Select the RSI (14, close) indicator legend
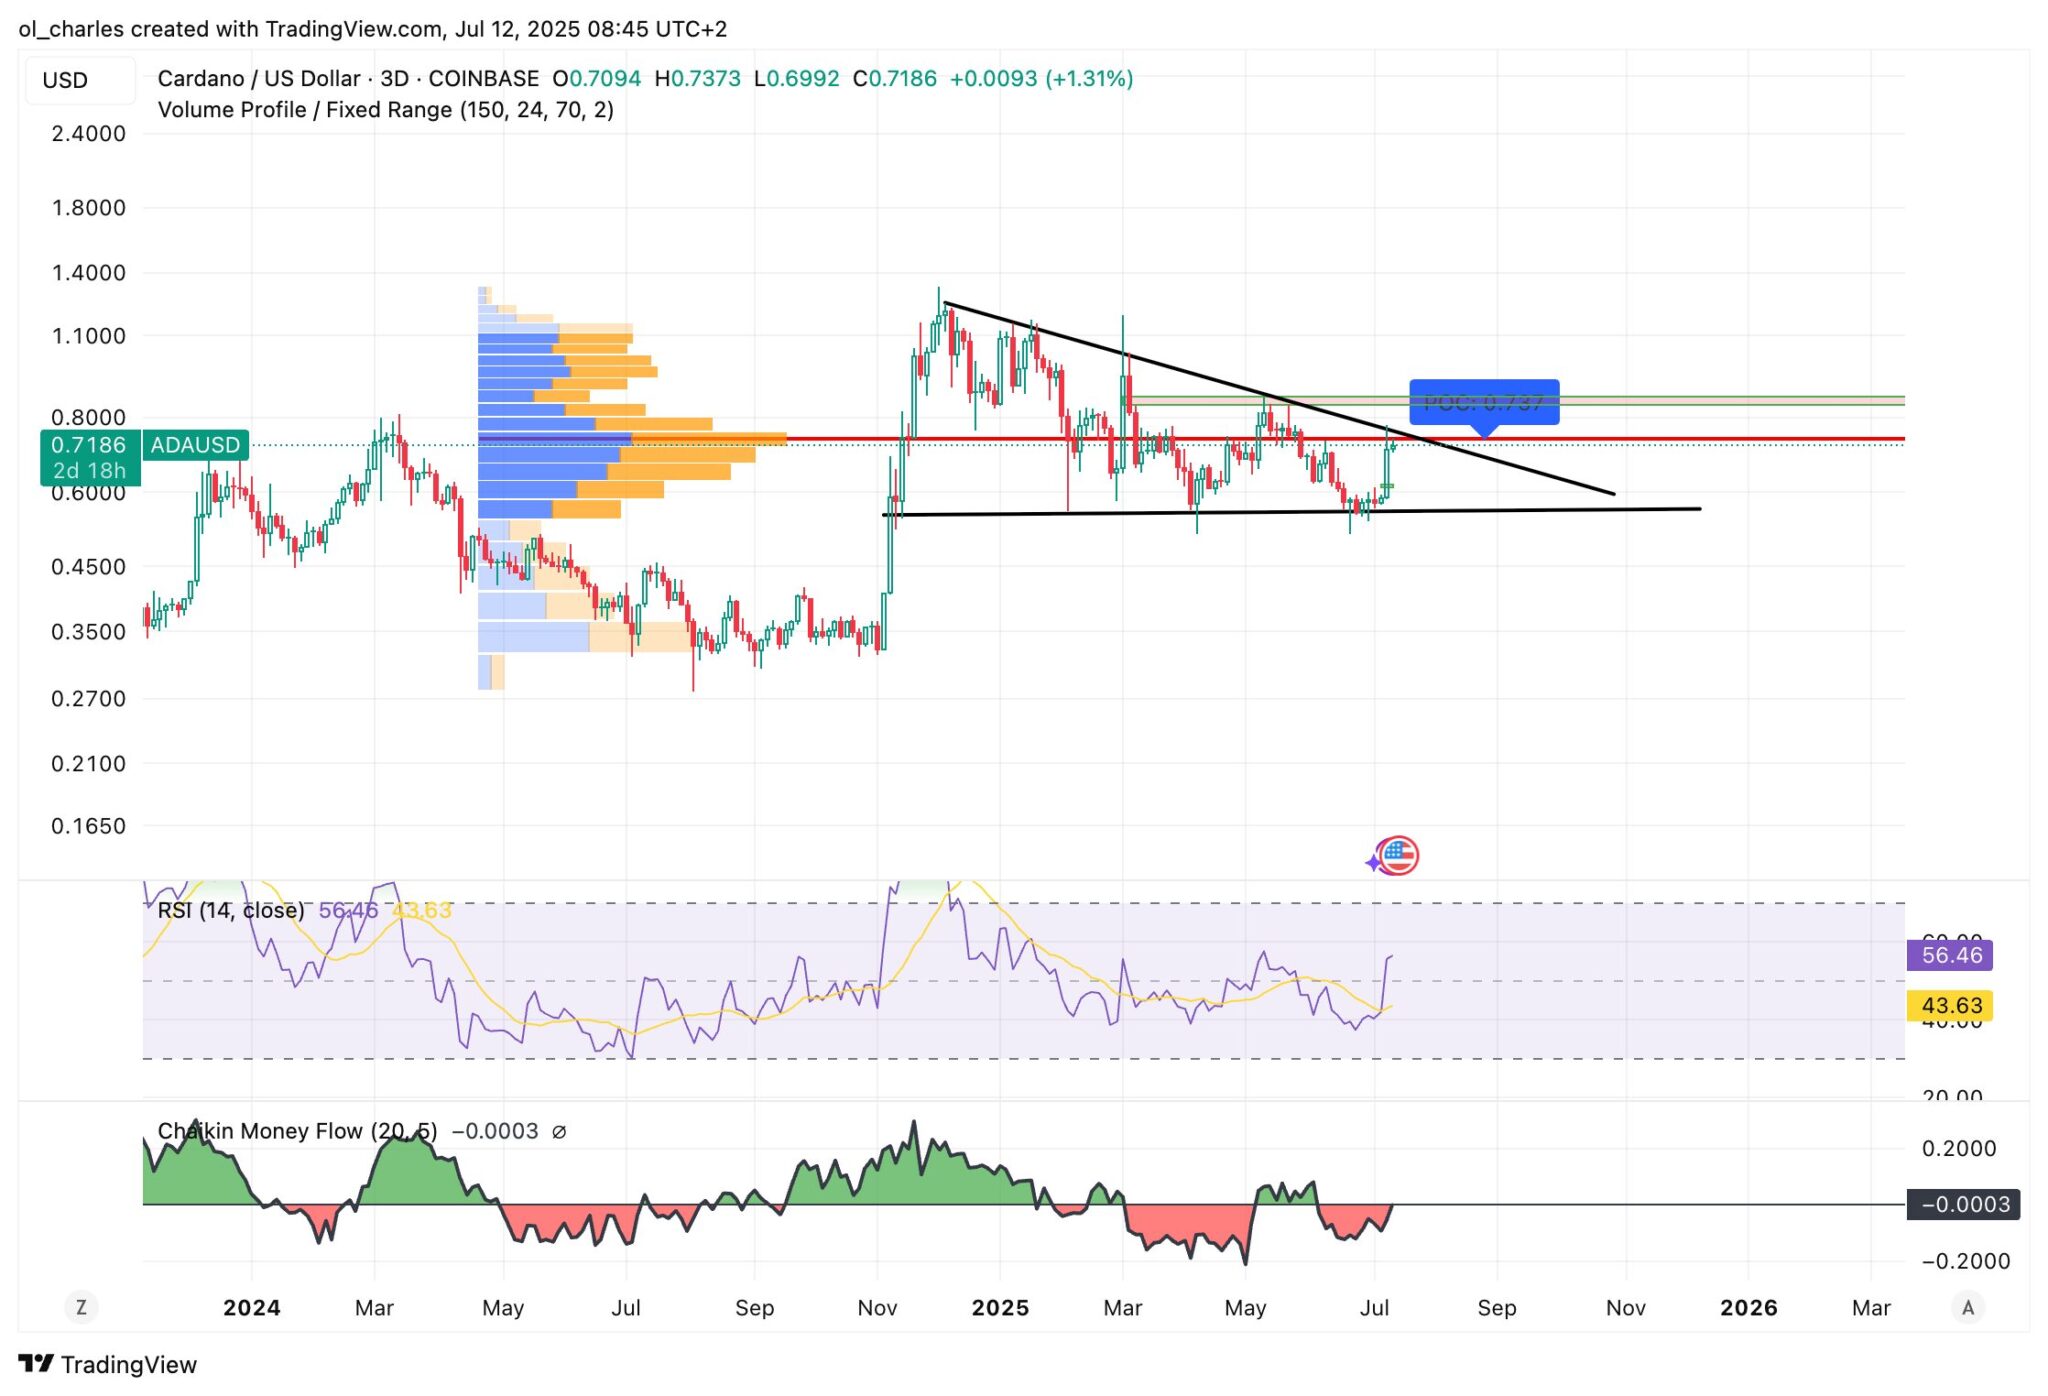 [231, 910]
